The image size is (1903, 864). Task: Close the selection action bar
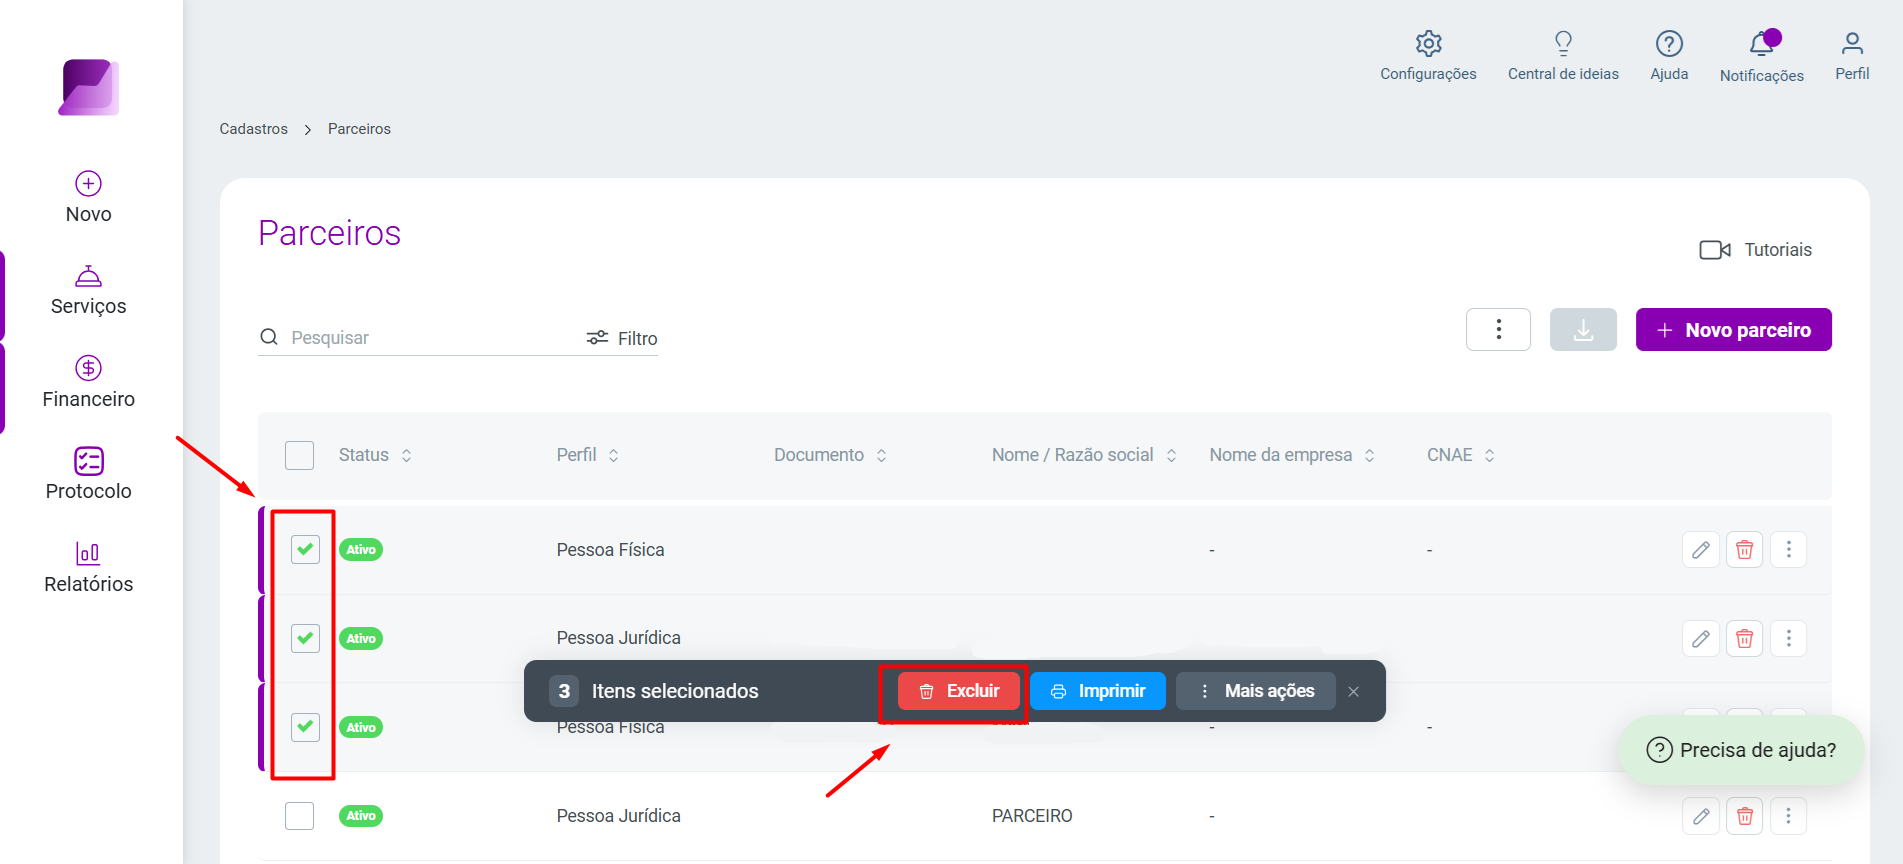pos(1353,692)
